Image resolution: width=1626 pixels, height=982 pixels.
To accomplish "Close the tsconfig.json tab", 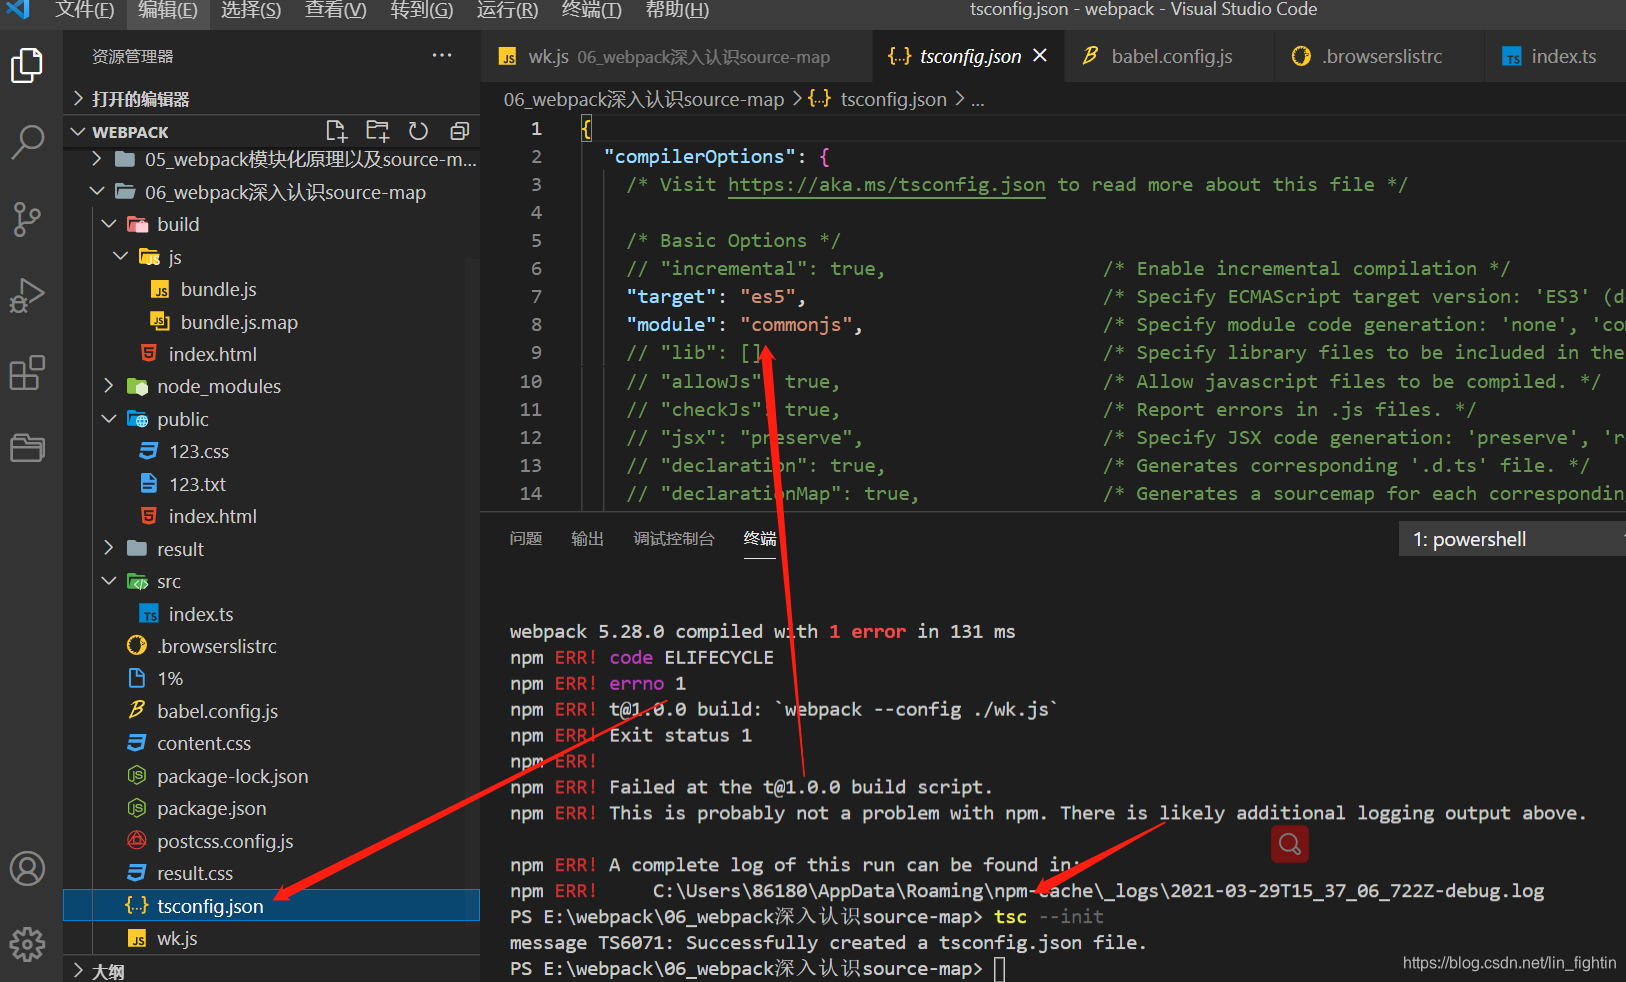I will [1040, 56].
